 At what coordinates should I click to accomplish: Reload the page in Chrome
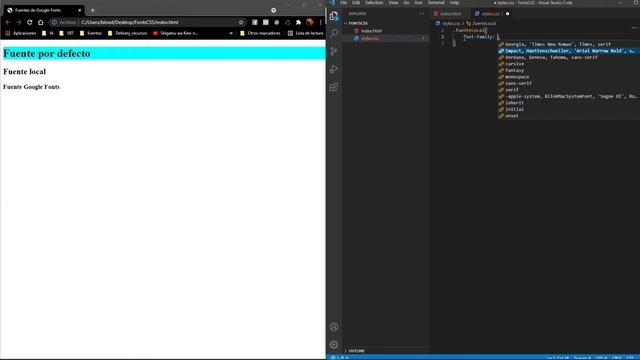(29, 22)
